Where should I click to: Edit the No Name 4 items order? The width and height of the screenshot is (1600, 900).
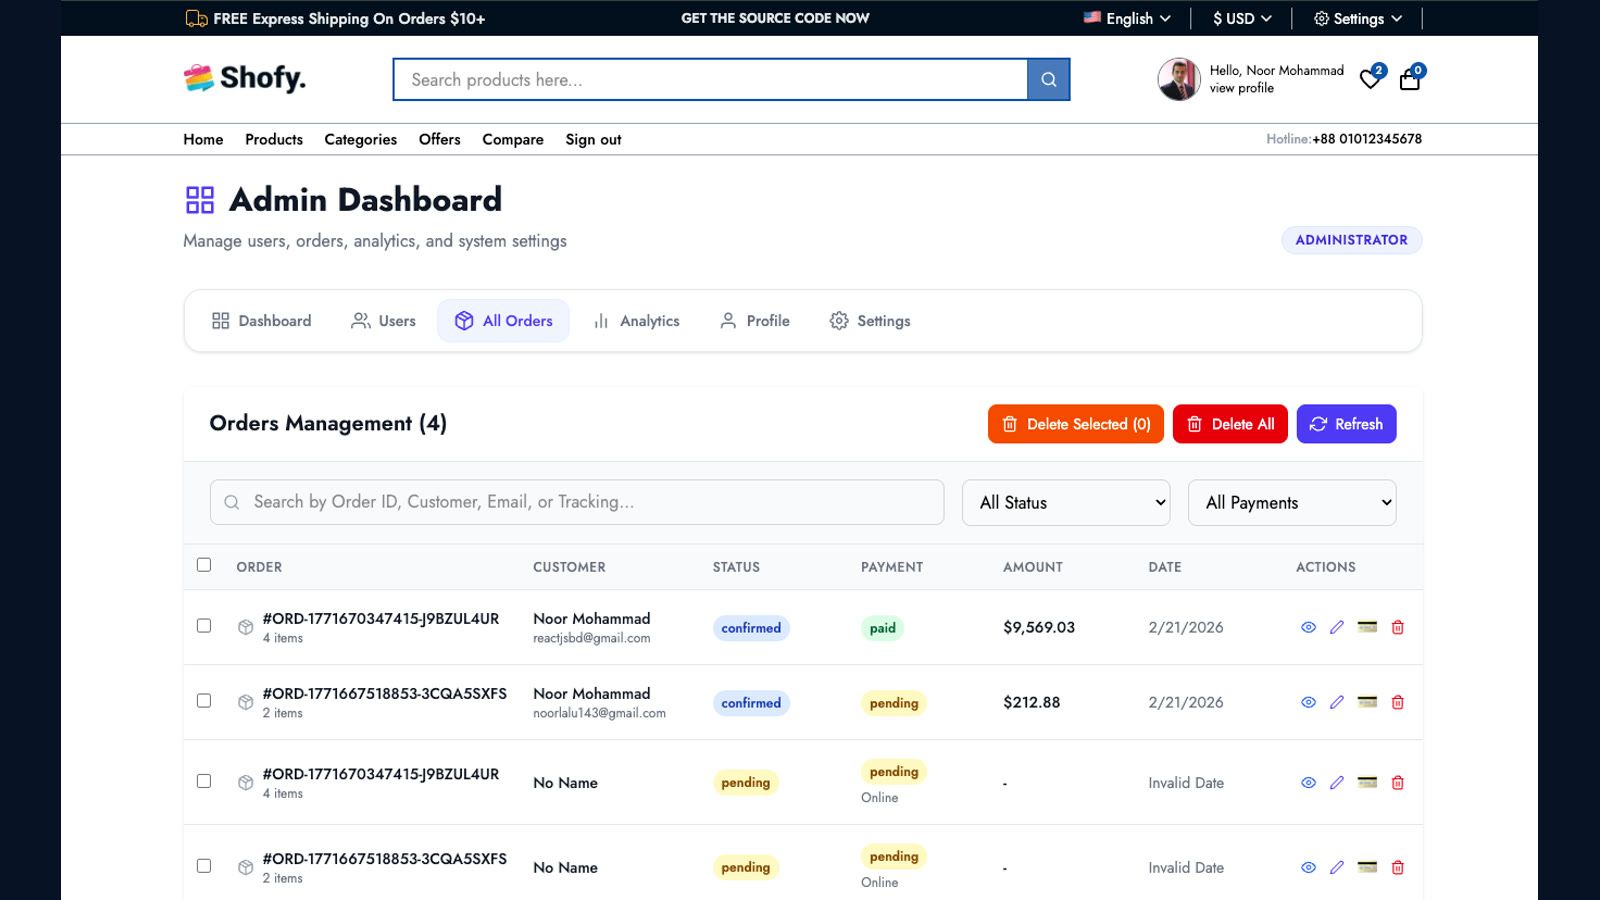1337,783
